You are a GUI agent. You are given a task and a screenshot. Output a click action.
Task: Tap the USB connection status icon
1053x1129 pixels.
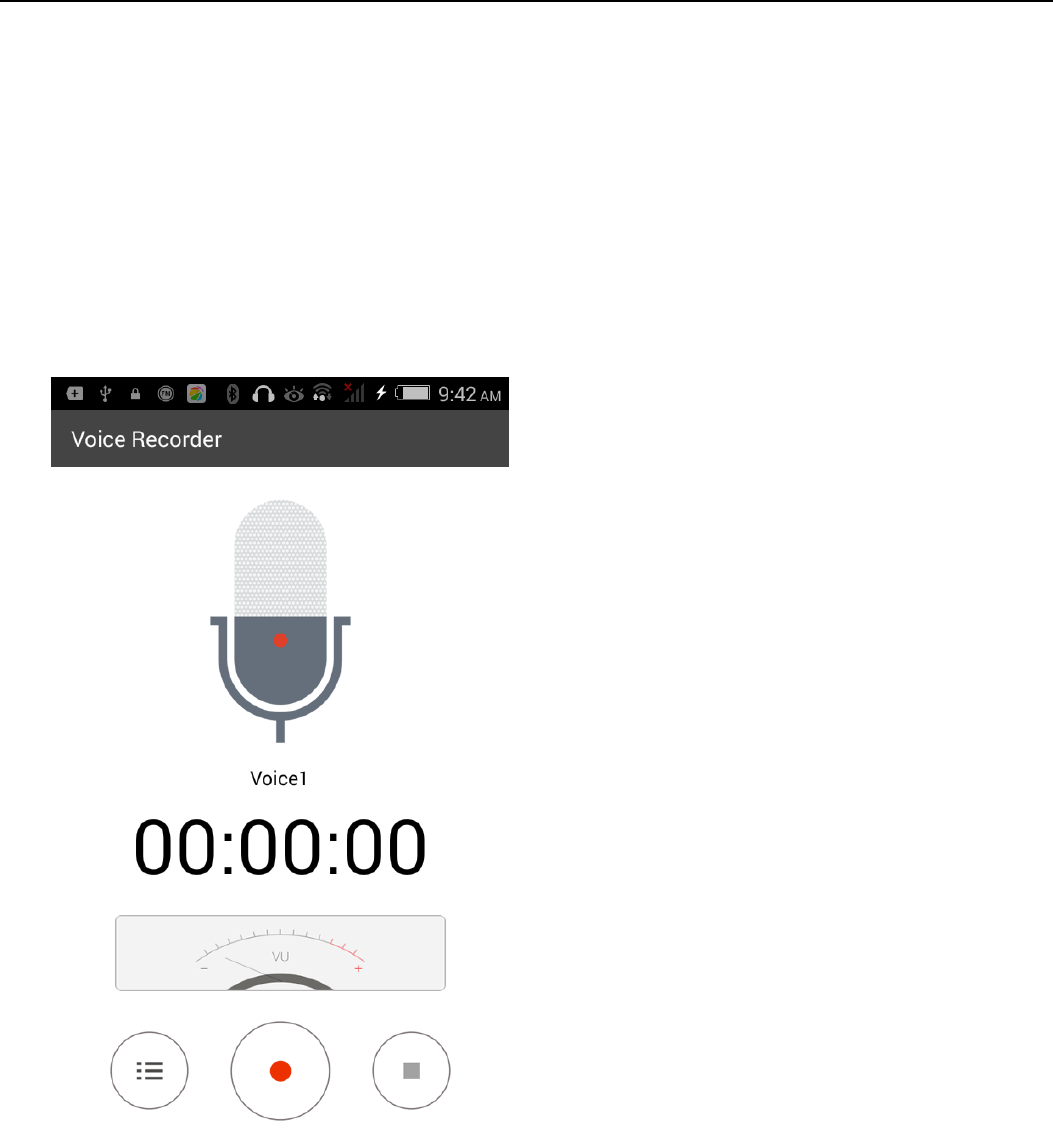106,393
